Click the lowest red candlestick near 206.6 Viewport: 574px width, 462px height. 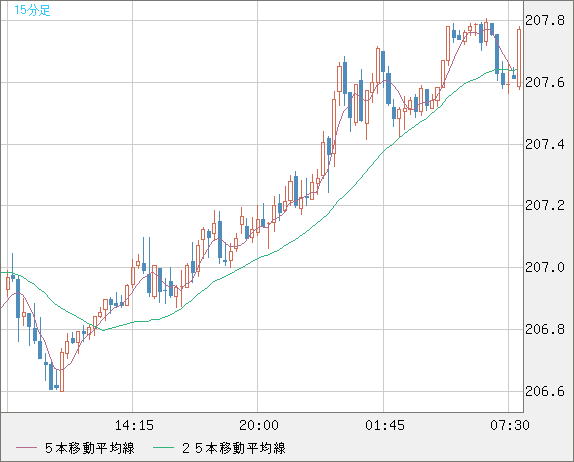tap(62, 370)
